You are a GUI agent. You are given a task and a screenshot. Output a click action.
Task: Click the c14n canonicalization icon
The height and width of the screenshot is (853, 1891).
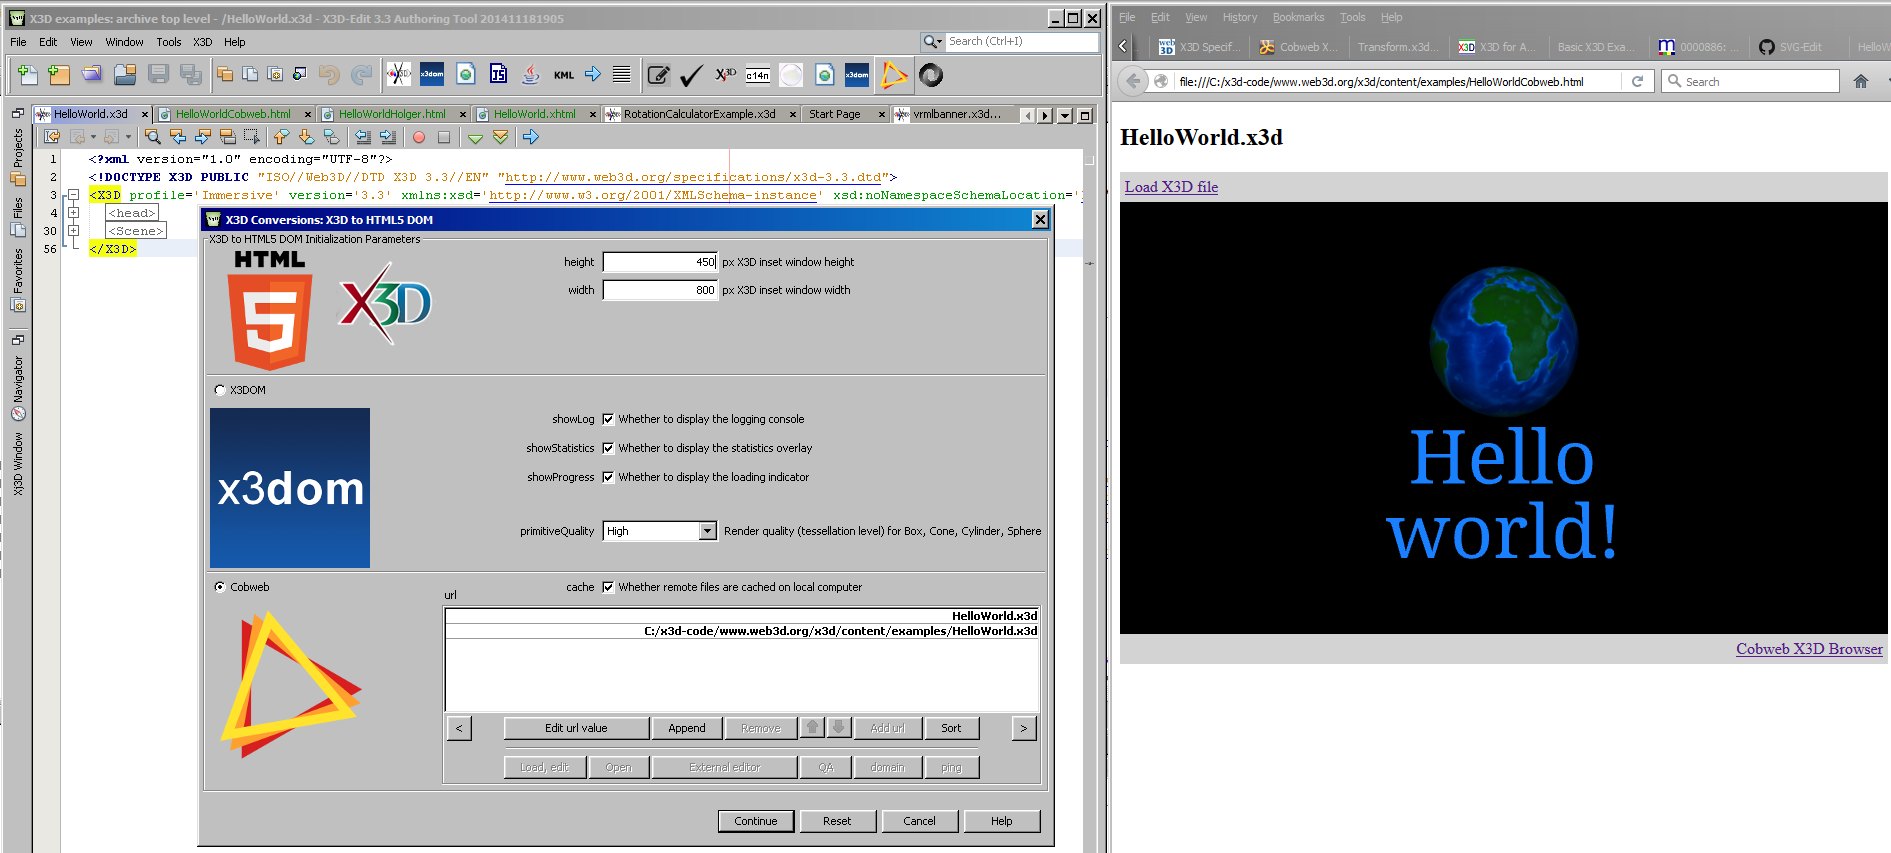758,75
